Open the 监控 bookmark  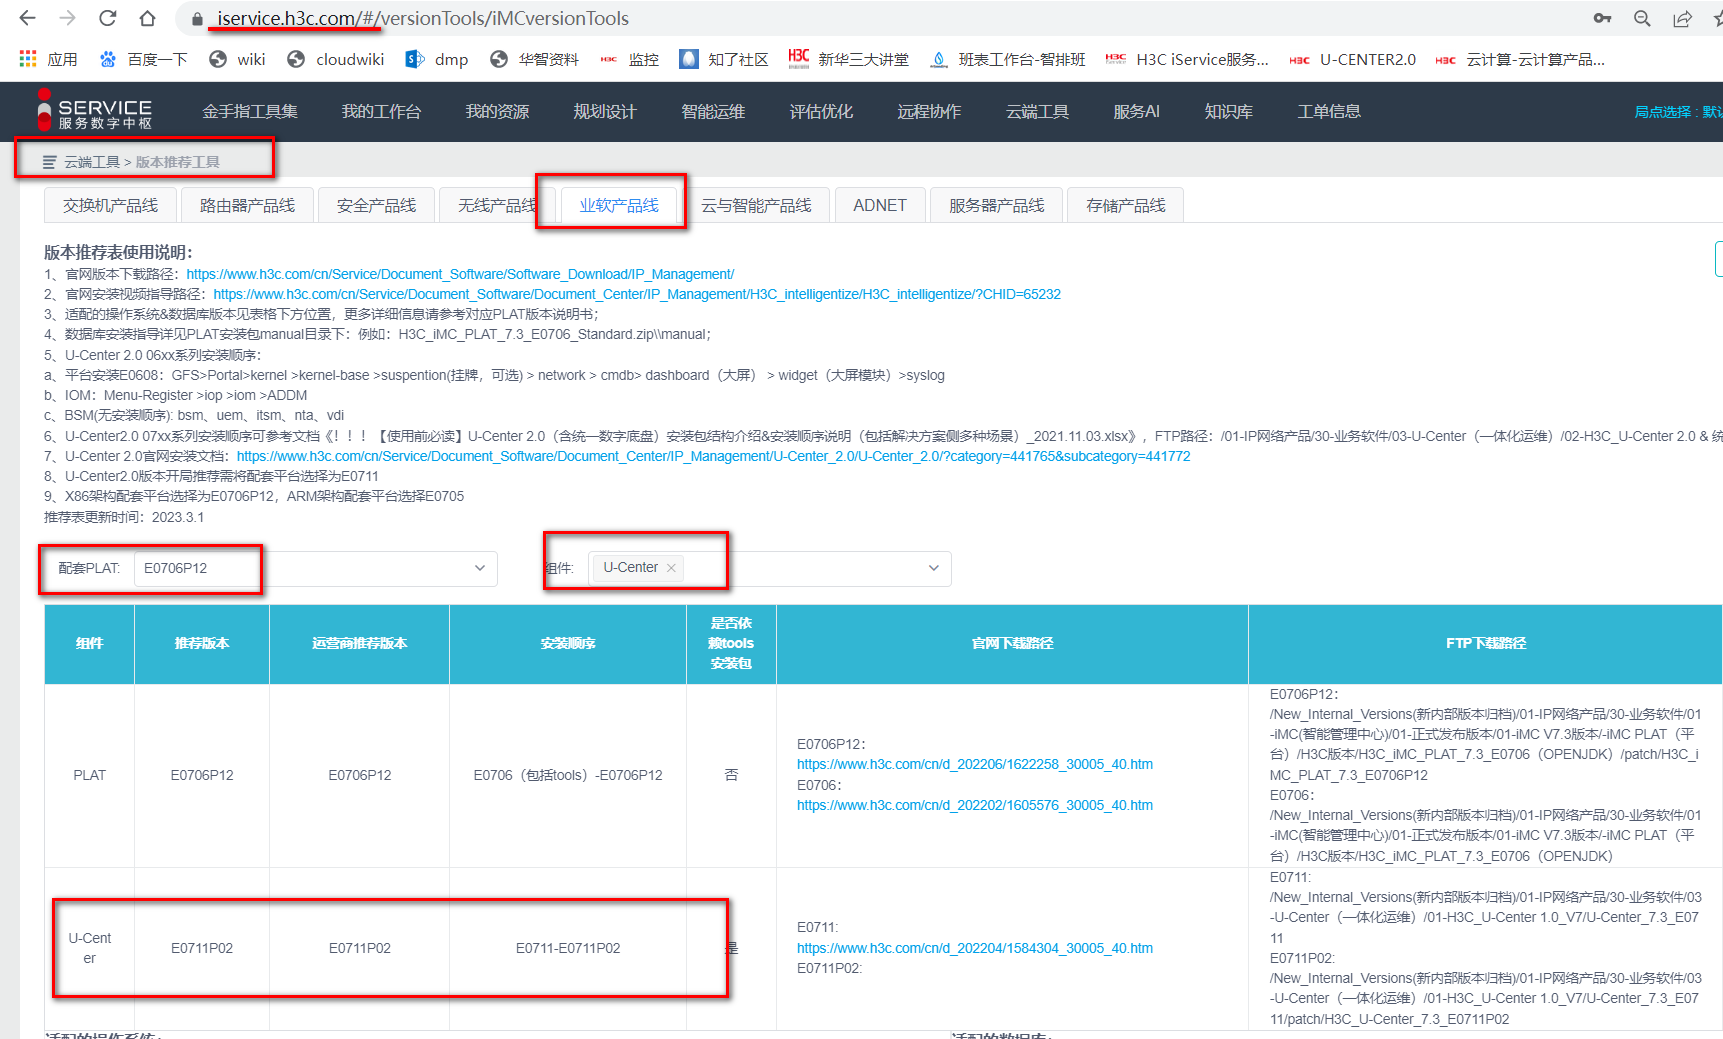point(629,59)
